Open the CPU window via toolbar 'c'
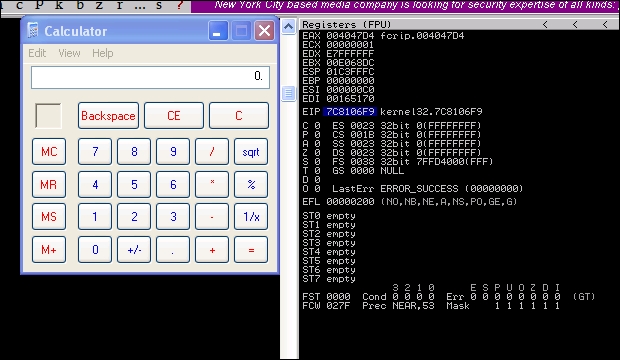The height and width of the screenshot is (360, 620). [19, 6]
